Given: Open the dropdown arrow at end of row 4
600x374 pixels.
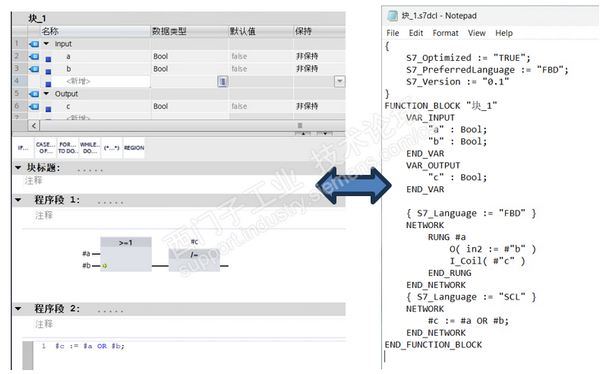Looking at the screenshot, I should pyautogui.click(x=339, y=81).
